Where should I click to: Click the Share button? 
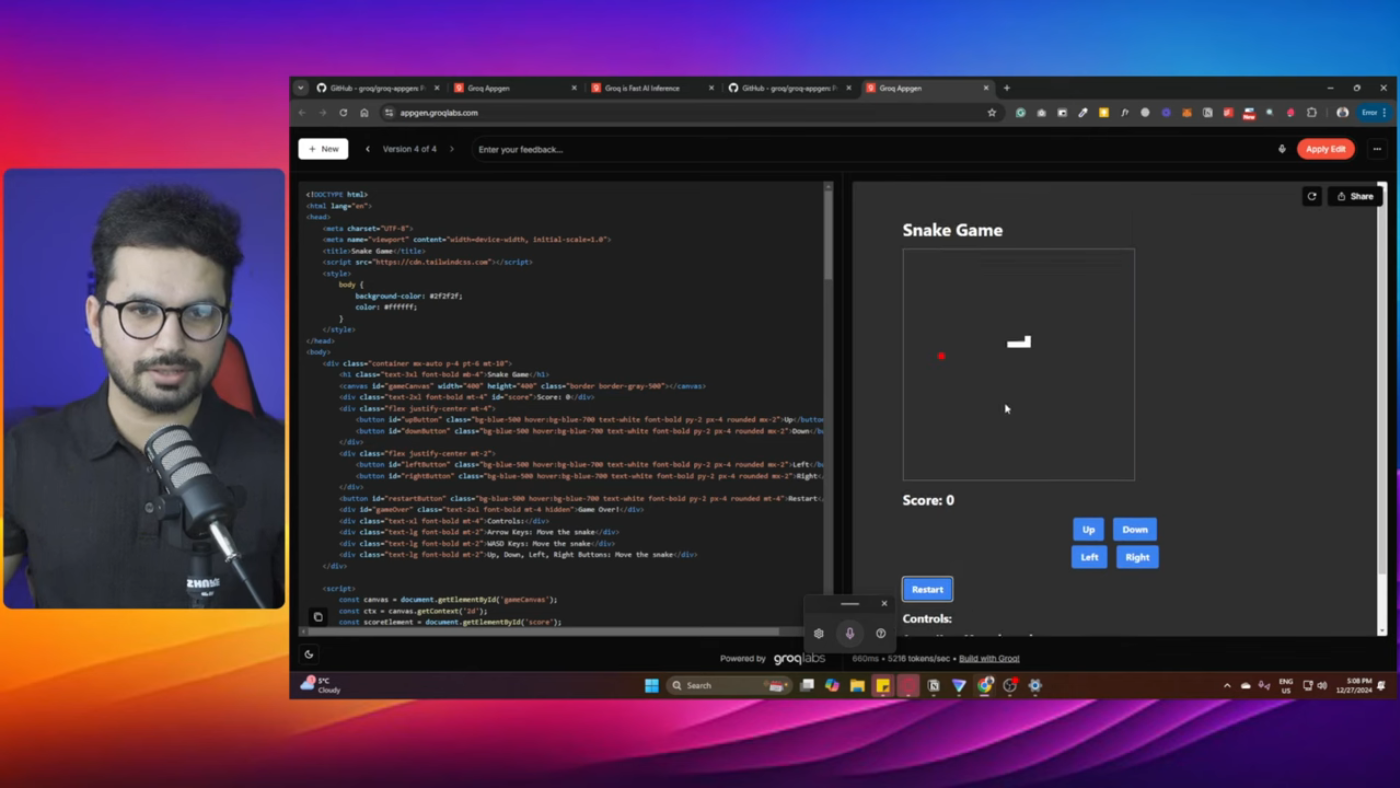[x=1355, y=196]
